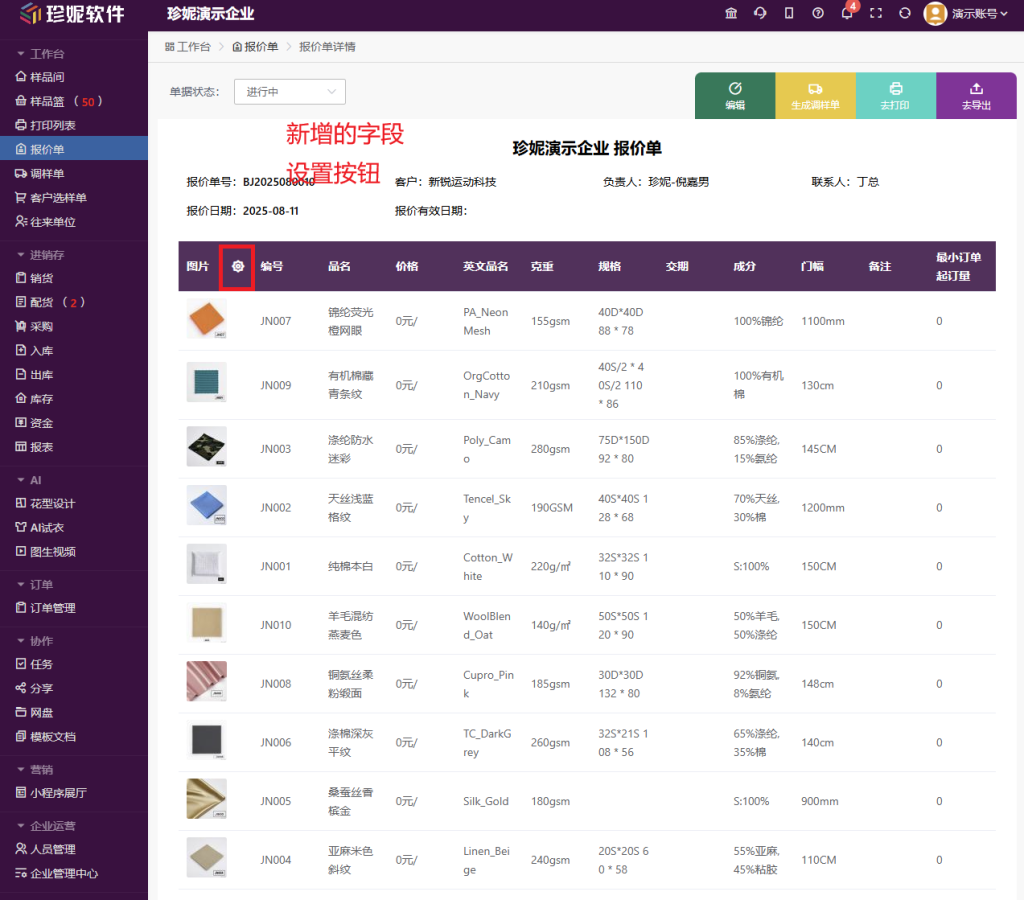Open the headset support icon

pos(759,14)
